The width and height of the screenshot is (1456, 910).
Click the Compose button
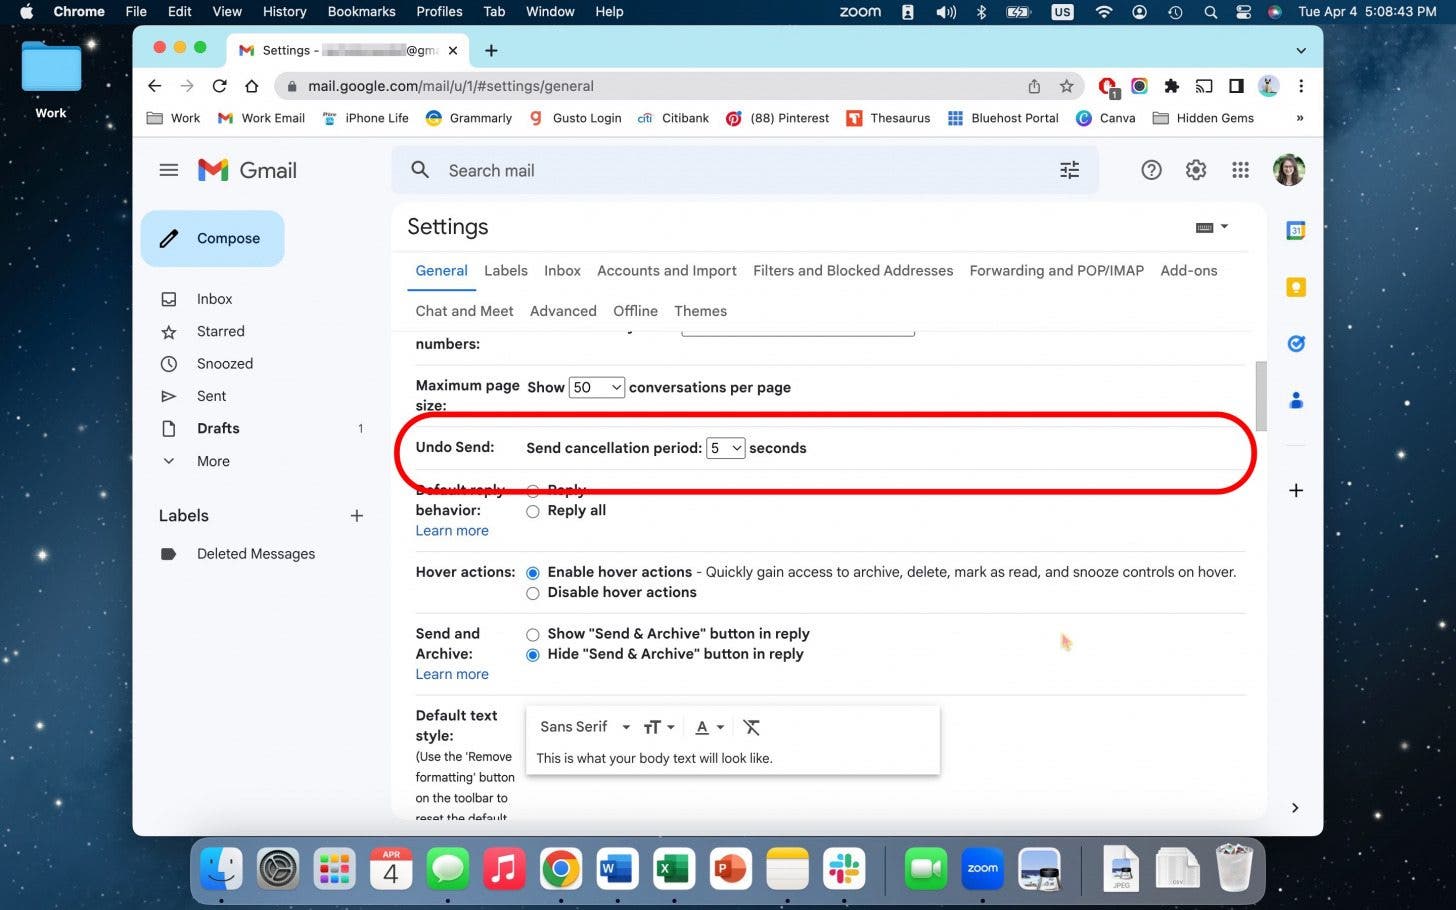[x=213, y=238]
